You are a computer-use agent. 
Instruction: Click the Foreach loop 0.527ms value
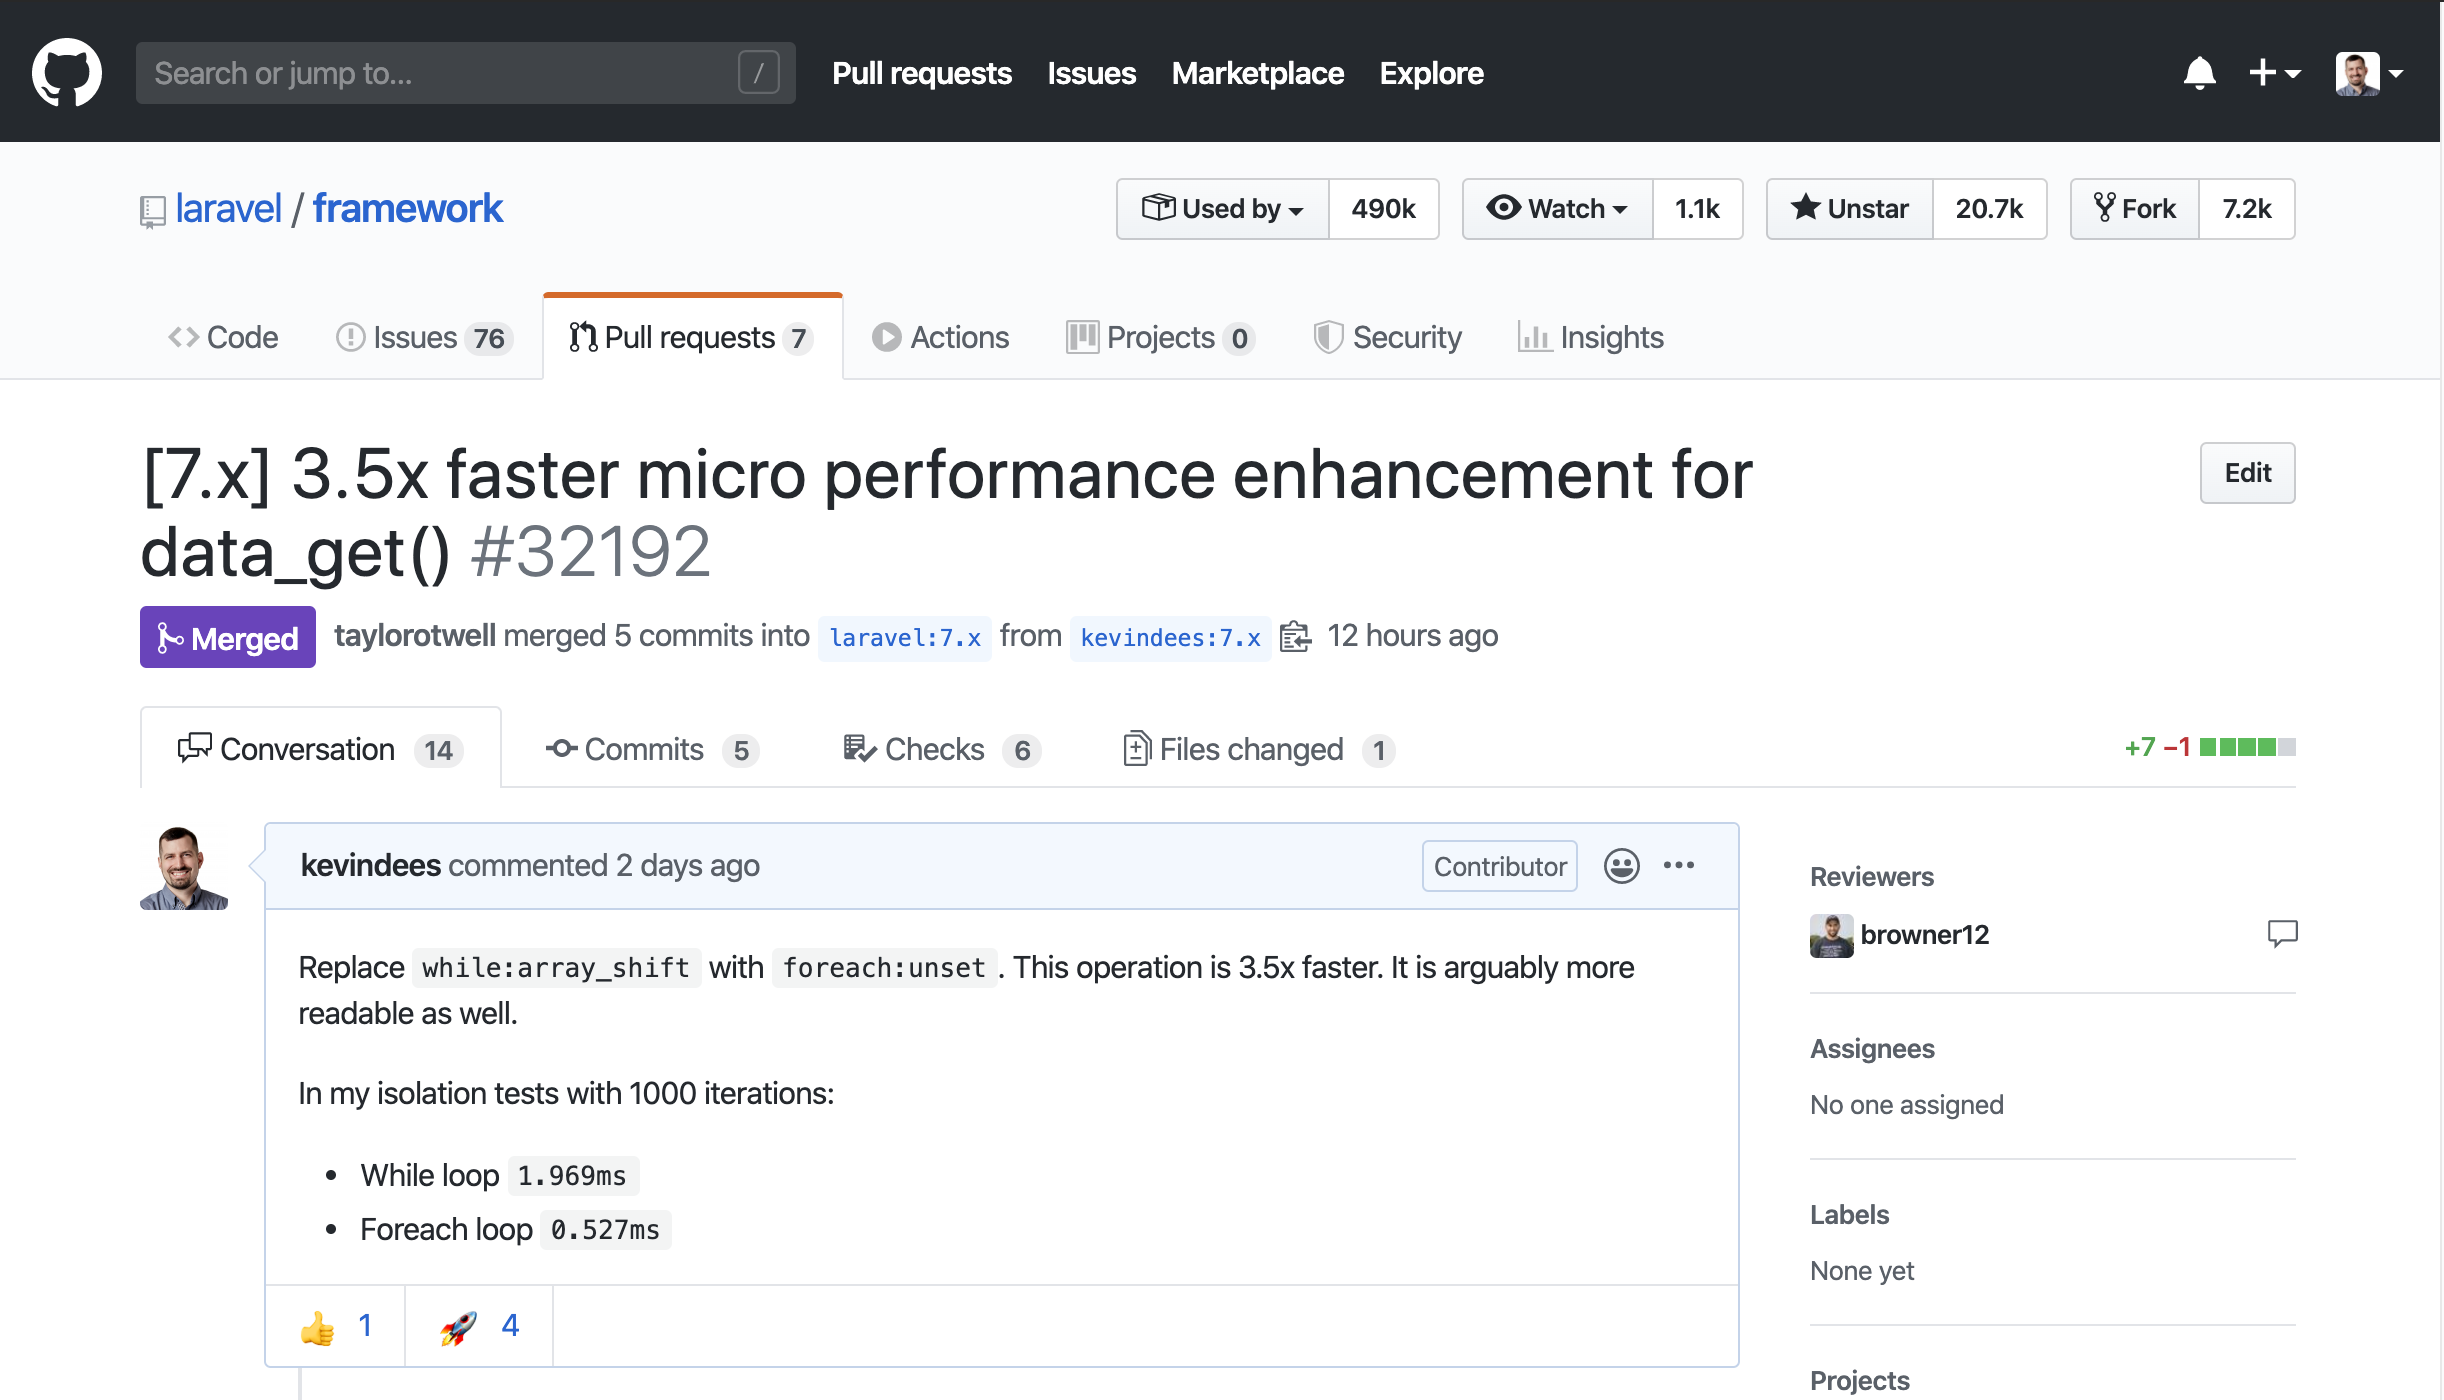click(x=605, y=1230)
